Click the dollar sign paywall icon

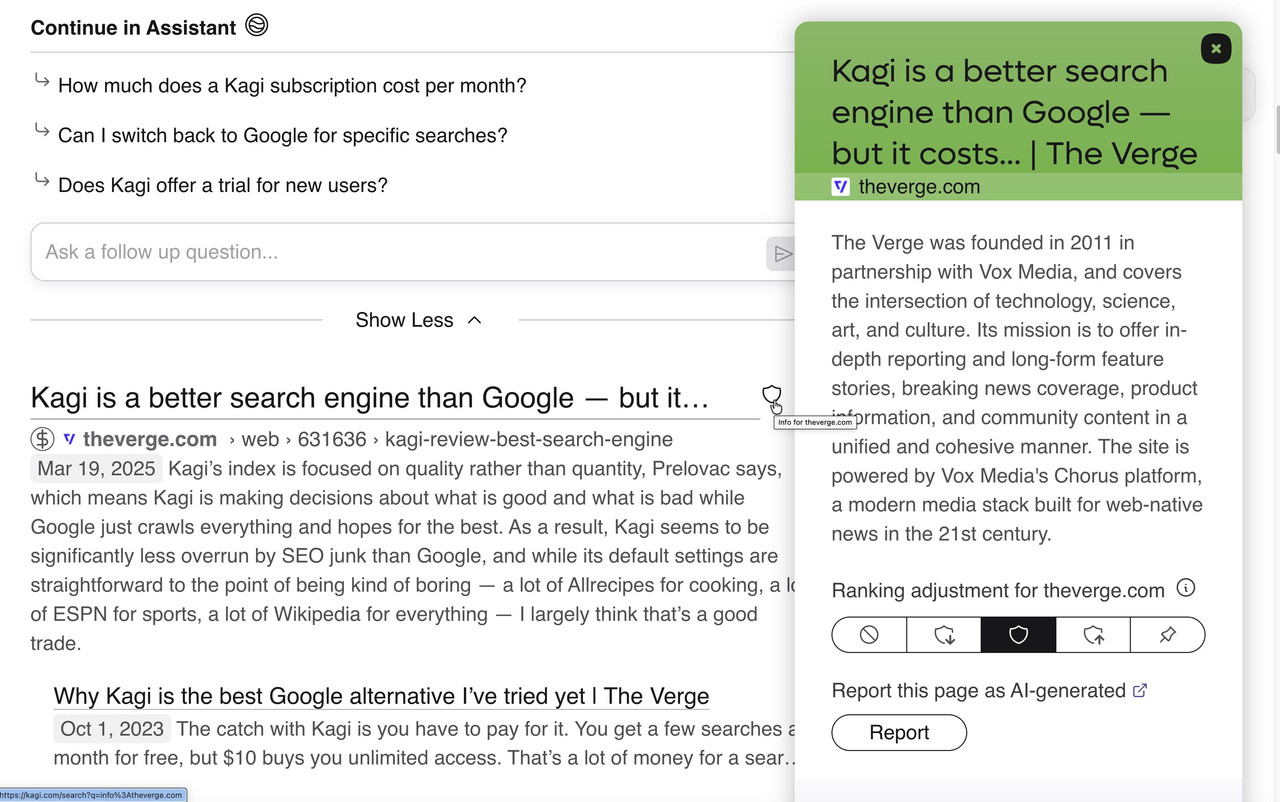43,439
